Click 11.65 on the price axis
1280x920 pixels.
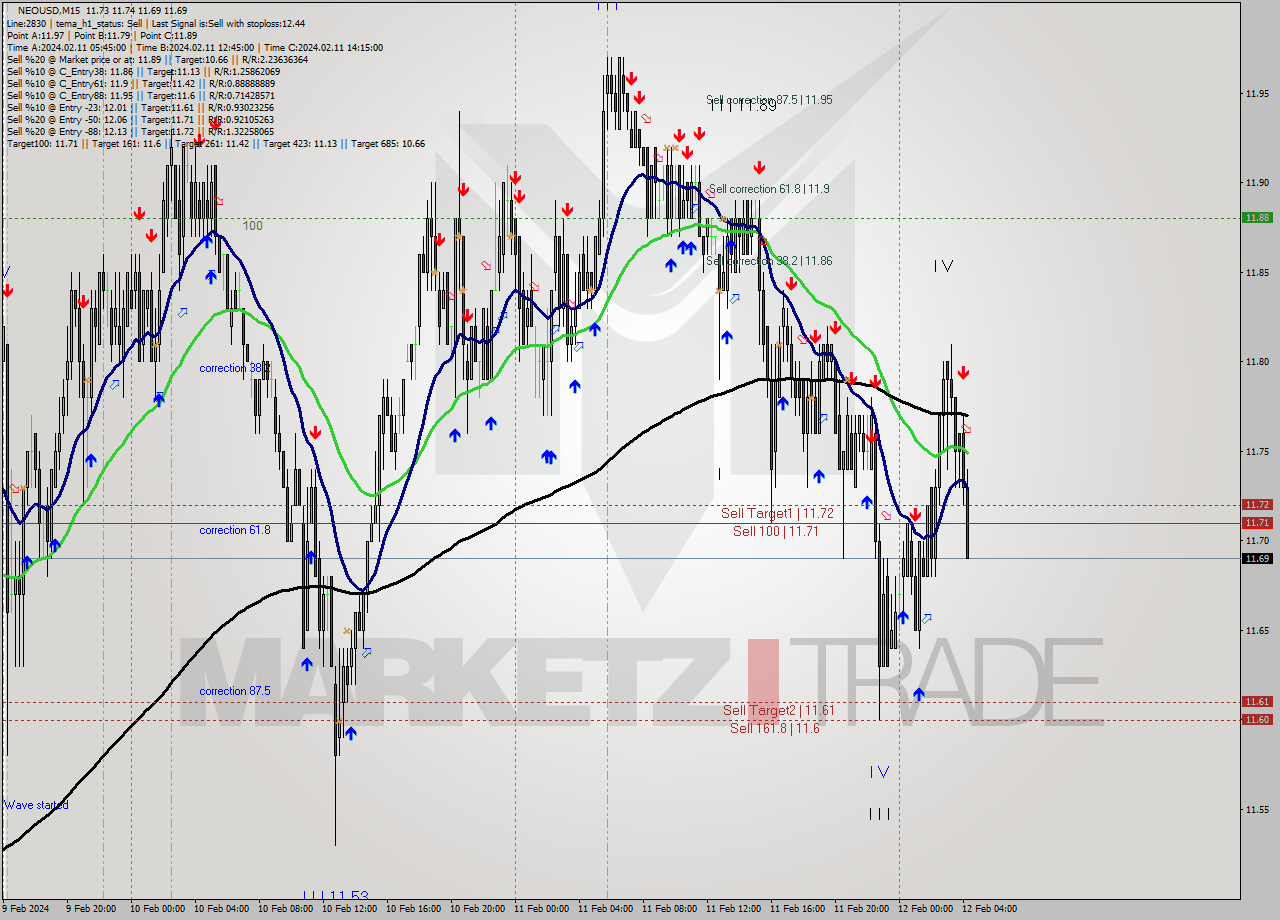point(1257,631)
